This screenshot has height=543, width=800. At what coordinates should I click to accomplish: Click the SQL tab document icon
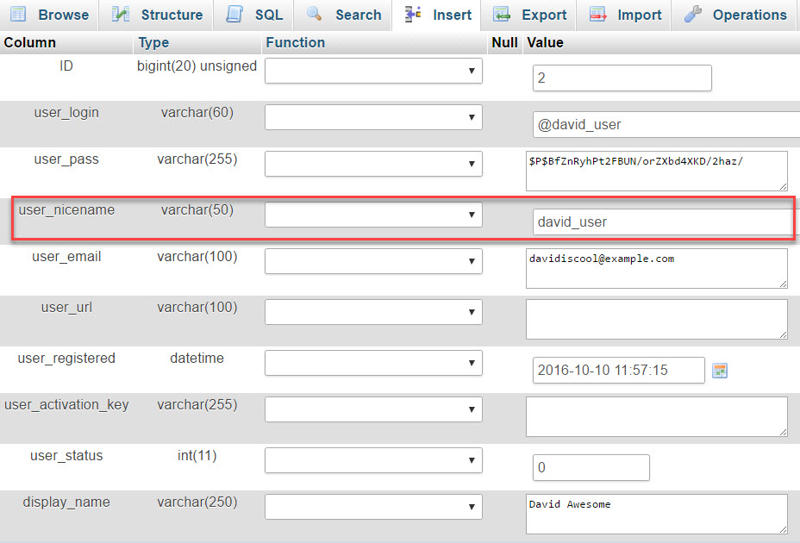pyautogui.click(x=235, y=14)
